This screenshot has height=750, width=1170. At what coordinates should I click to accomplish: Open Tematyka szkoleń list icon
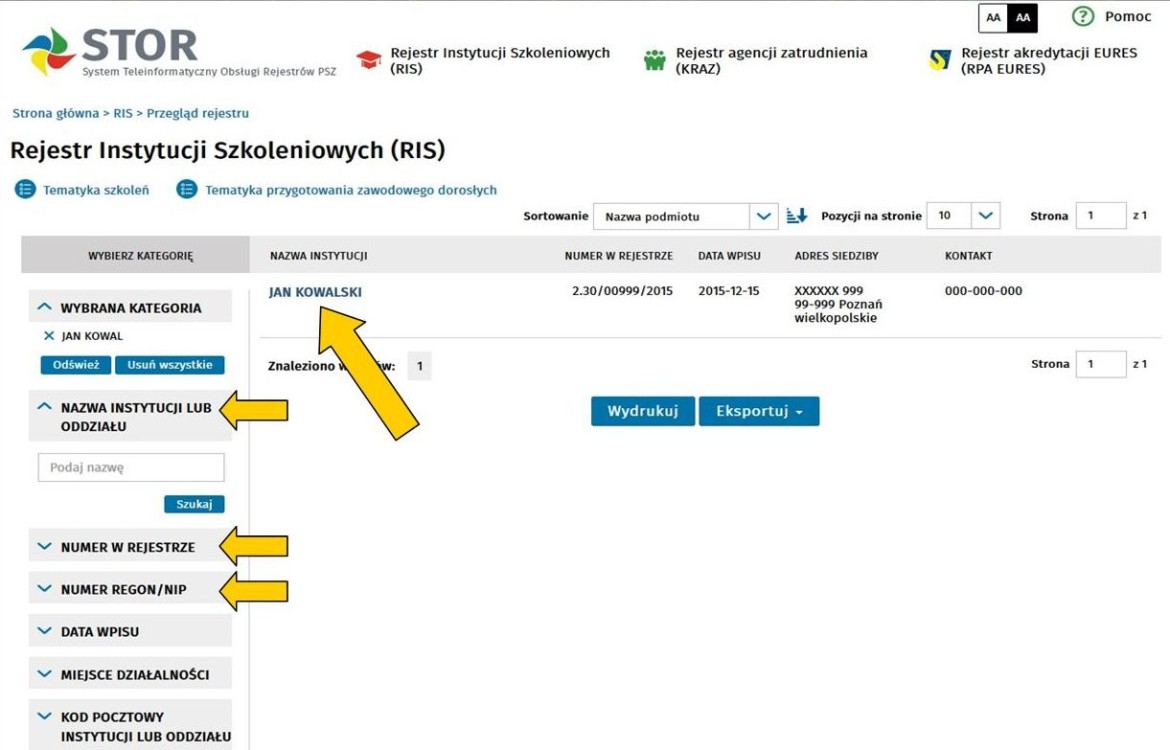(x=25, y=190)
